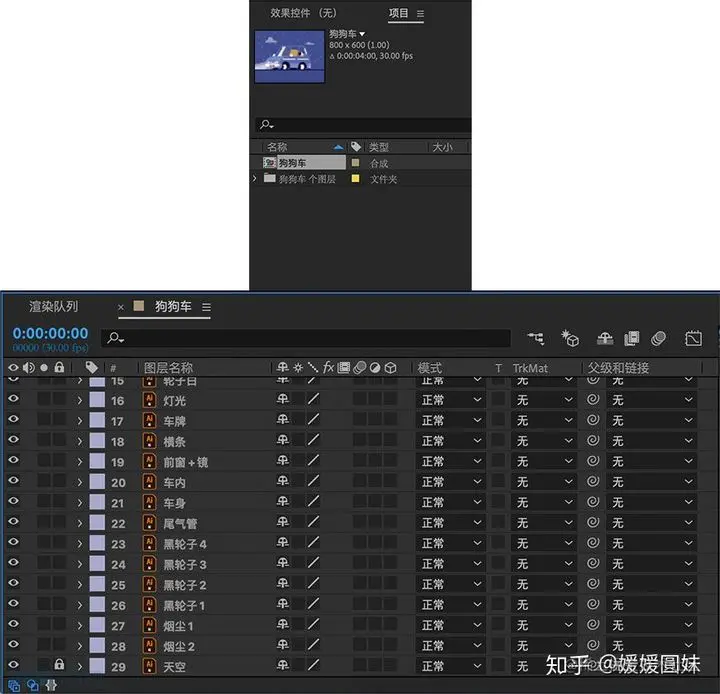This screenshot has width=720, height=694.
Task: Toggle the Draft 3D icon
Action: pos(570,339)
